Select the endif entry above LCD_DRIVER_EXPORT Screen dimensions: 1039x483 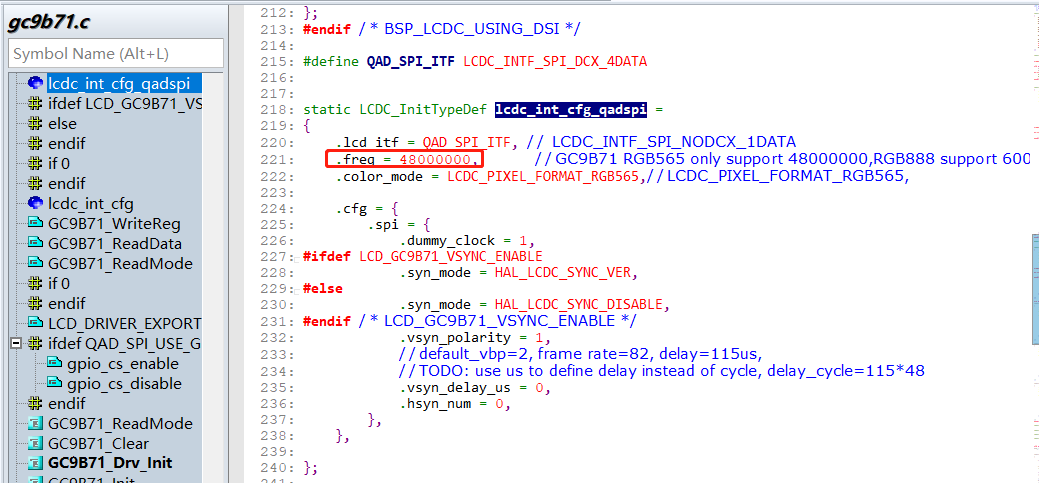pos(66,303)
